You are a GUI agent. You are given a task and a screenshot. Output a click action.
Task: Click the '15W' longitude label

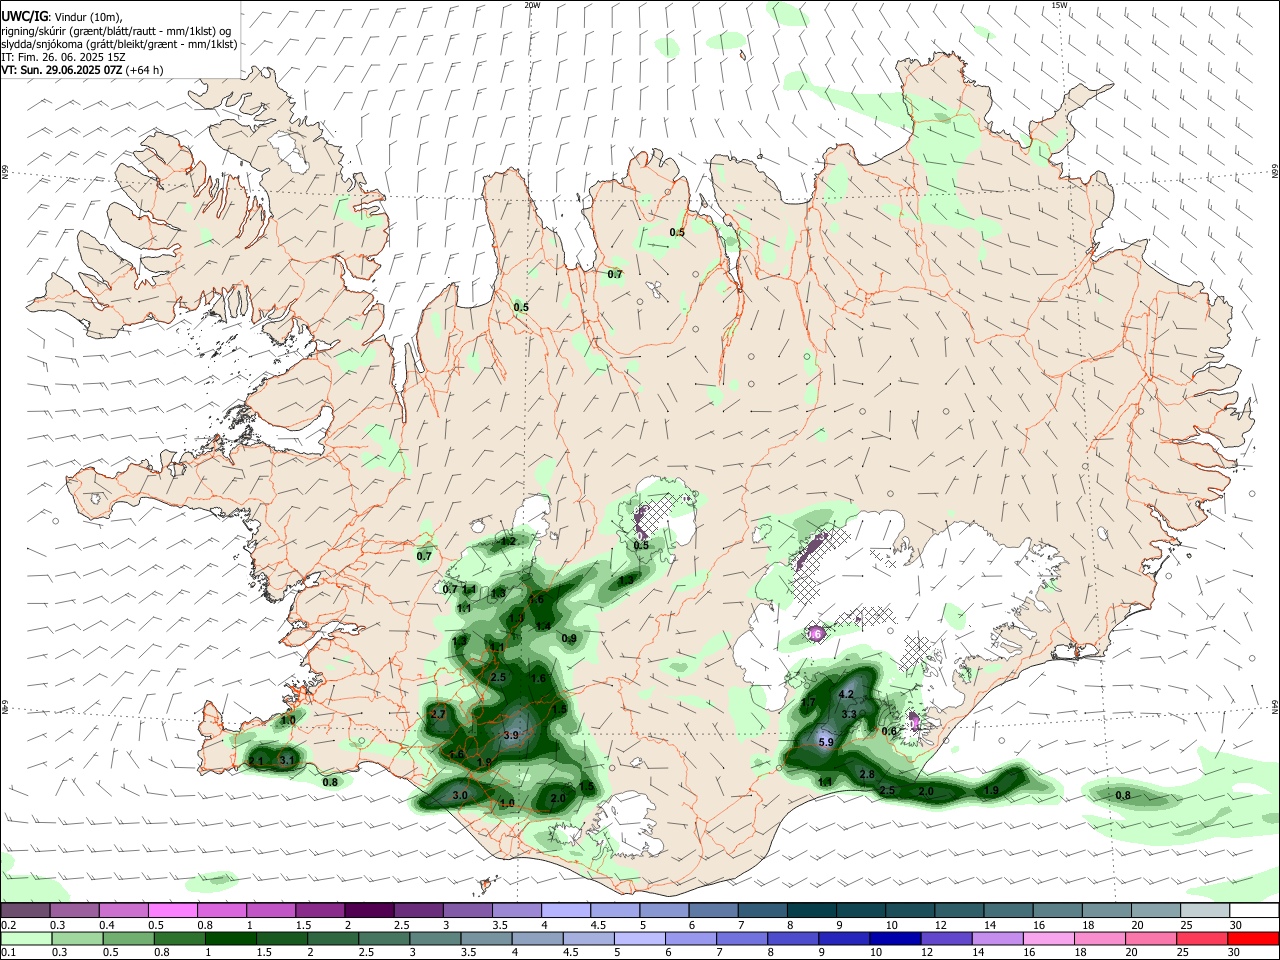(x=1059, y=5)
